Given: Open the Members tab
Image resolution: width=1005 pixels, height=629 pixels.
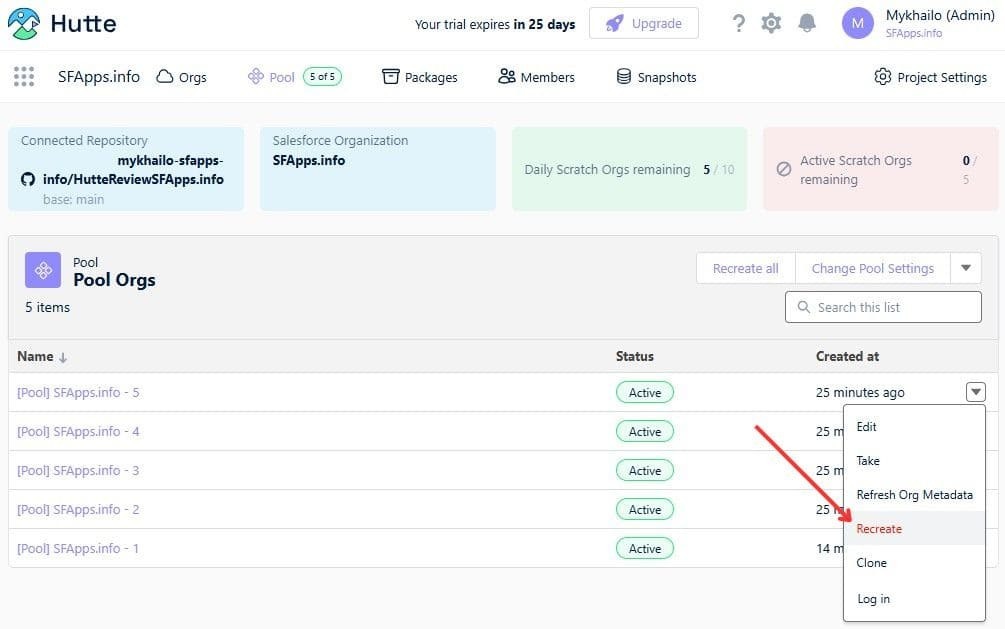Looking at the screenshot, I should coord(536,77).
